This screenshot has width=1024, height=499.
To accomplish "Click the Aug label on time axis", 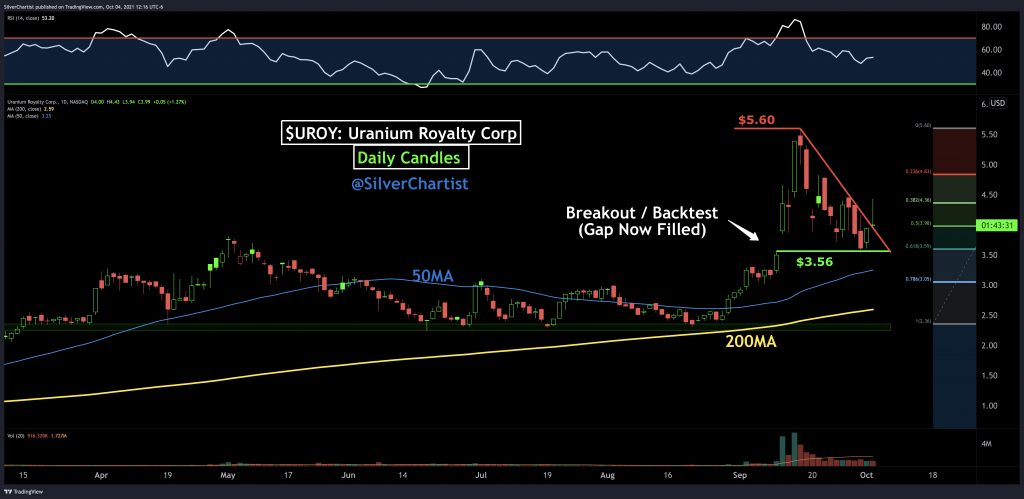I will [x=607, y=476].
